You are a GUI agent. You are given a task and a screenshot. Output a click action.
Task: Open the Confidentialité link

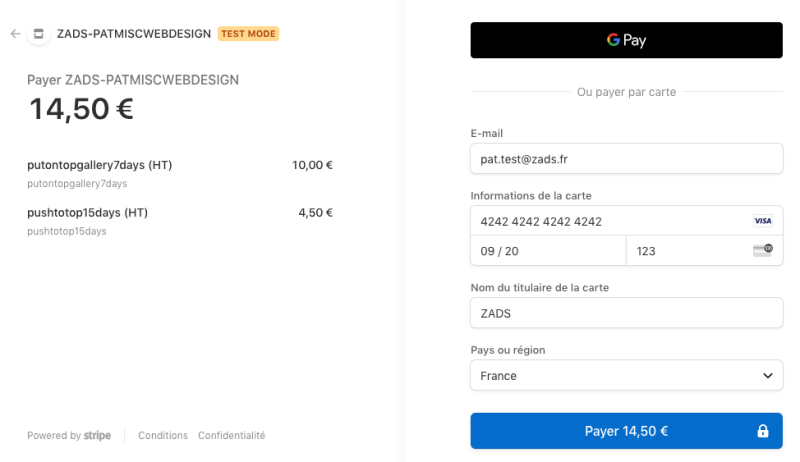(x=231, y=436)
